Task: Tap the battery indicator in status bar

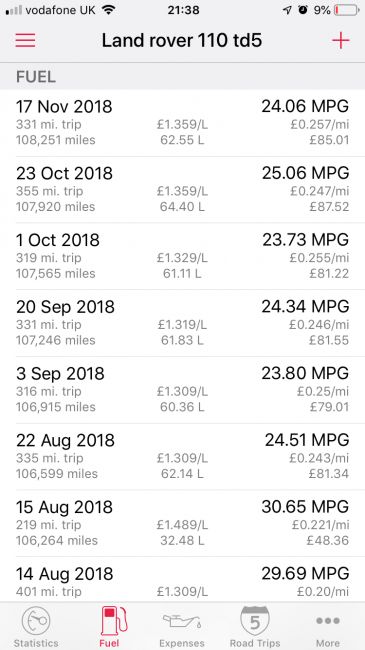Action: (x=346, y=10)
